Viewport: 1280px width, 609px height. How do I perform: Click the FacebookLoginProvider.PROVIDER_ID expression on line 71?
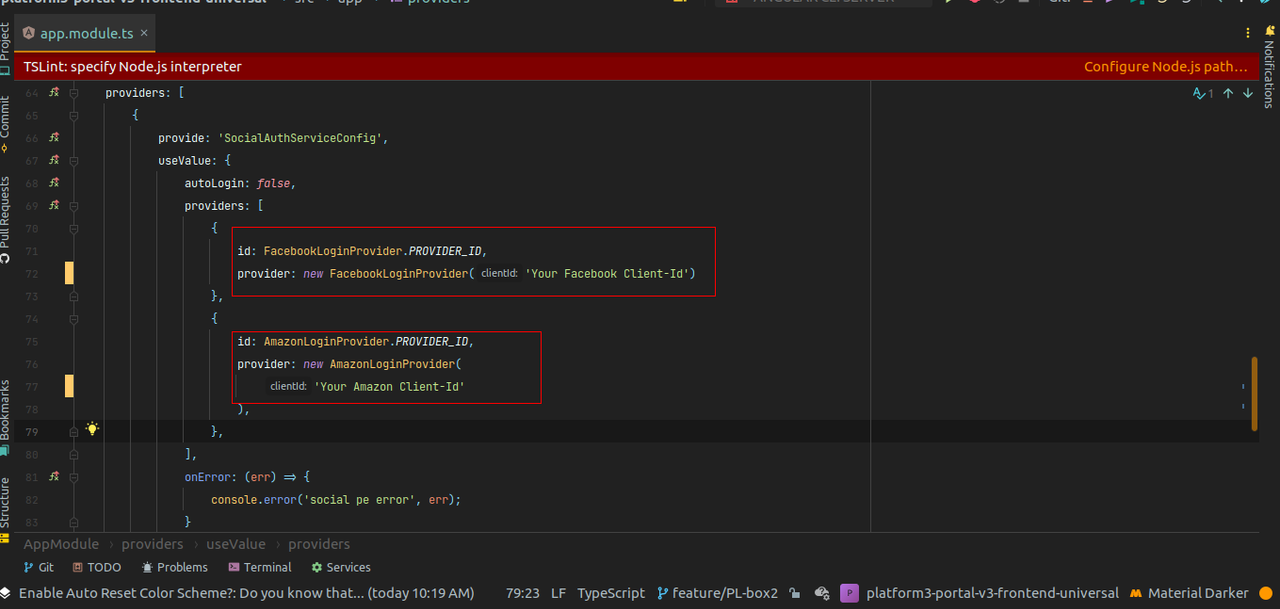[x=372, y=251]
